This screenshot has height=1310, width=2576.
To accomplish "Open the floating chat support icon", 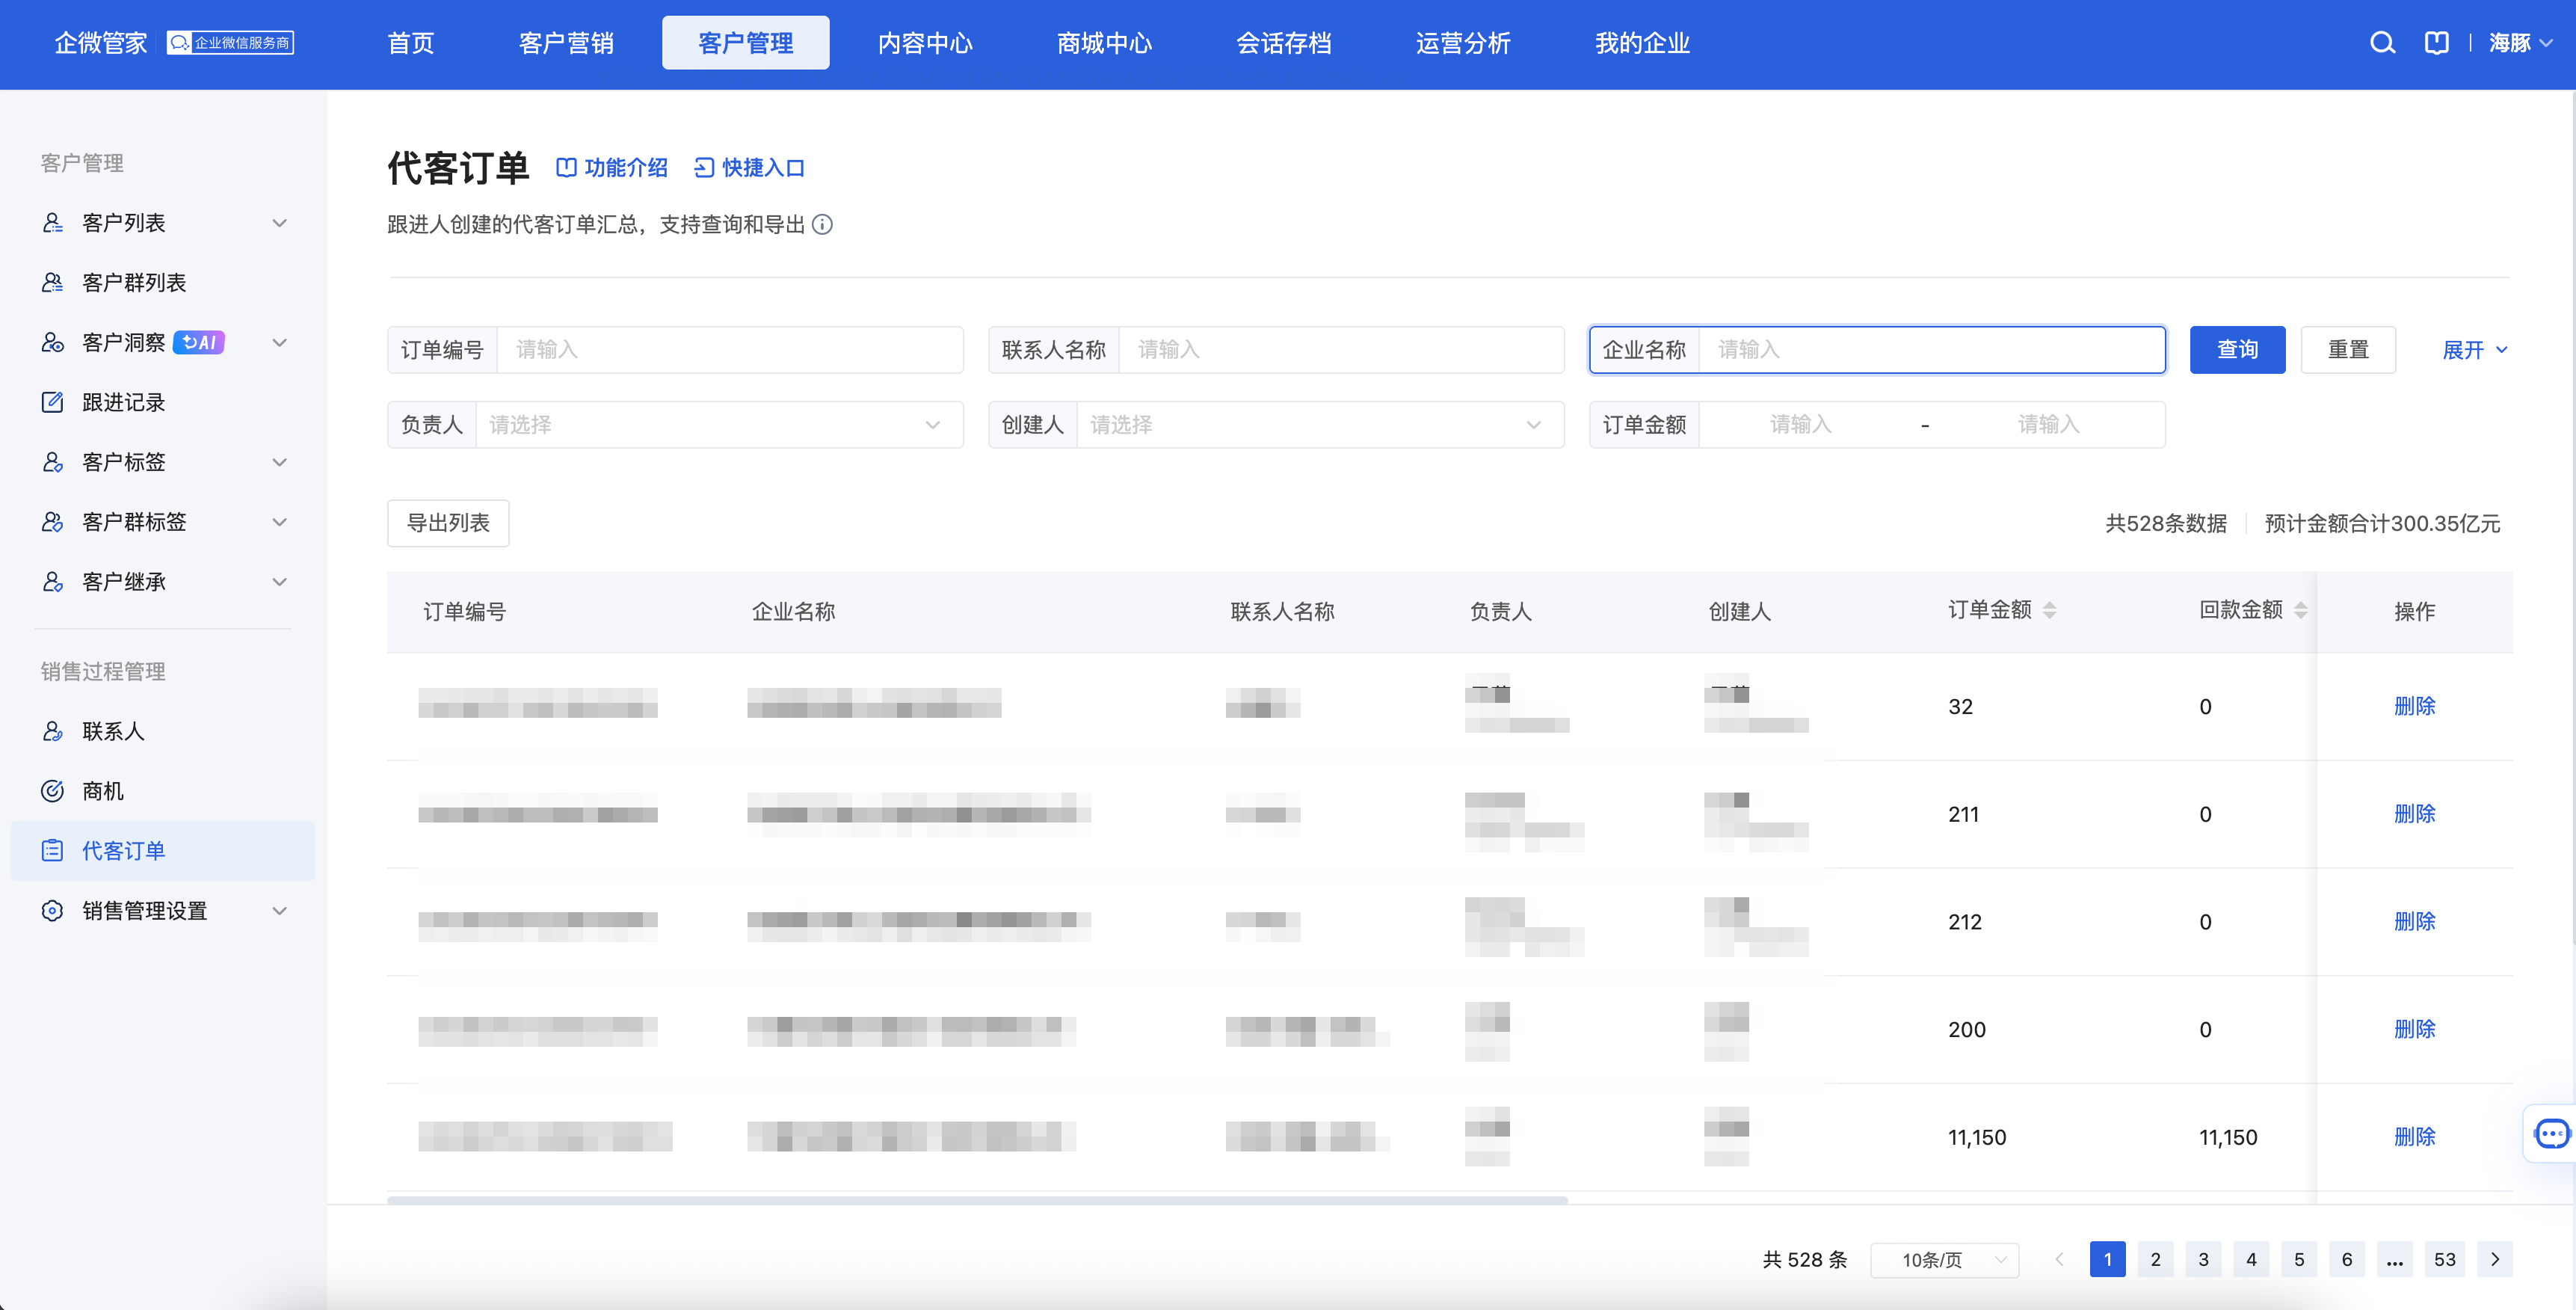I will click(2551, 1133).
